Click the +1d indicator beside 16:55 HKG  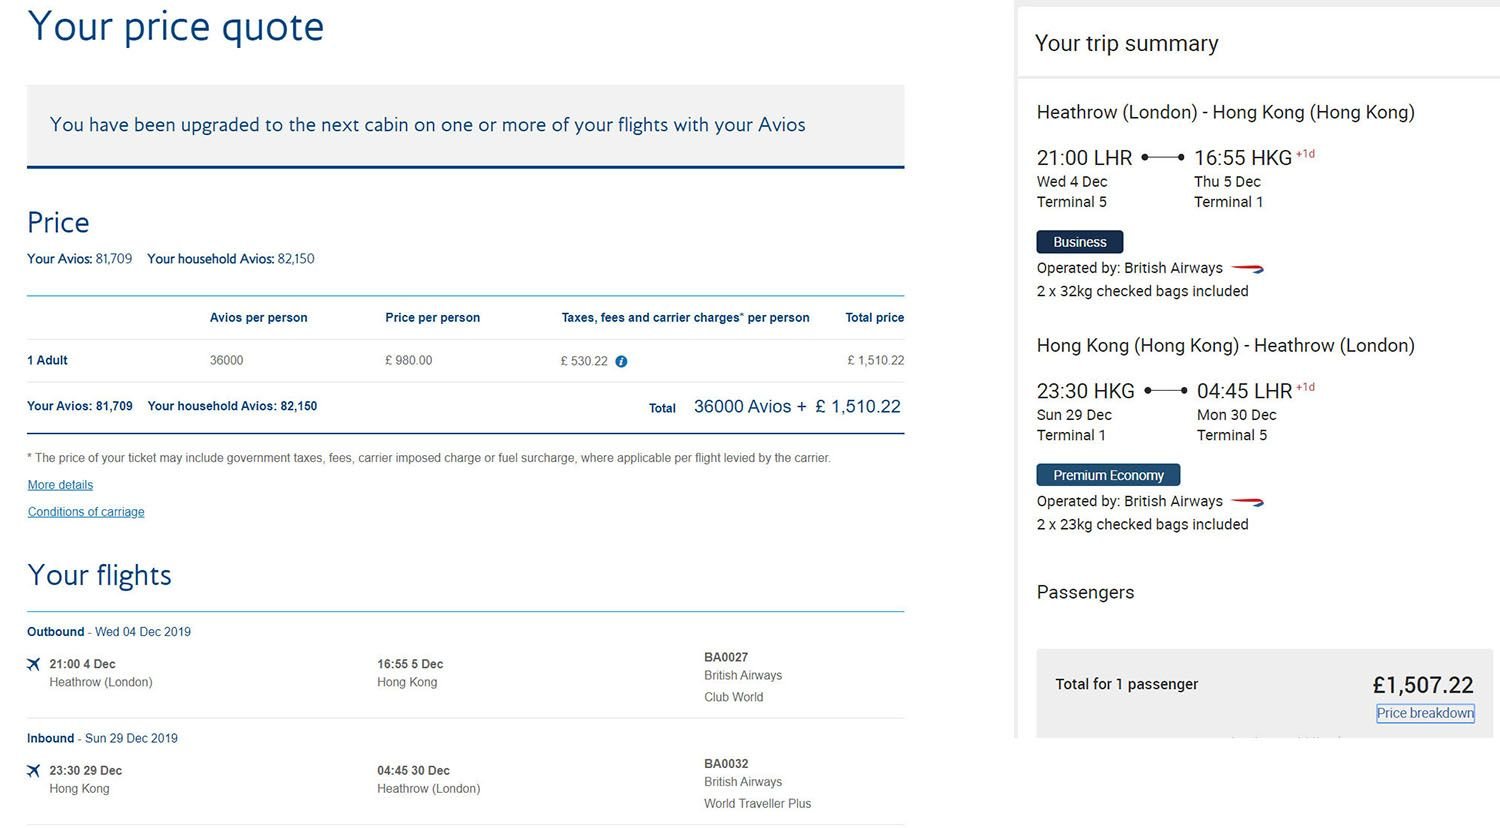[1305, 154]
